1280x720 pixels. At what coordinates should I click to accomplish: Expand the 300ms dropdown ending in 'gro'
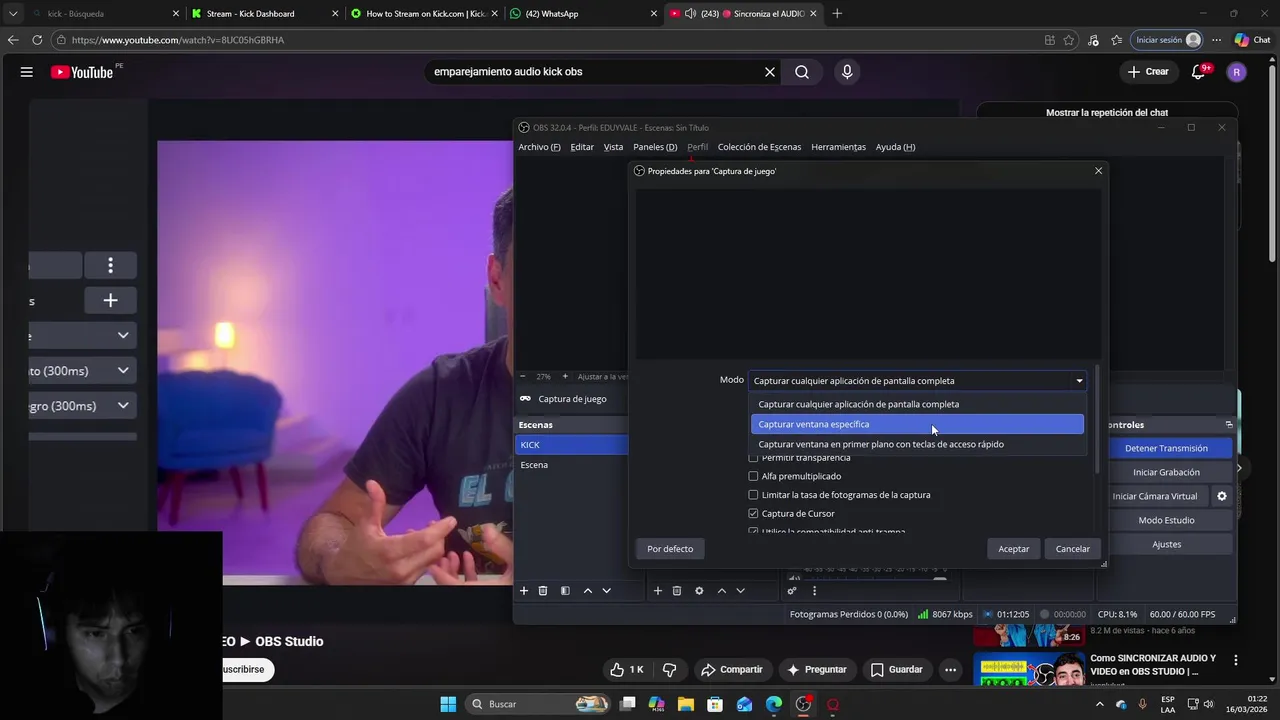point(83,406)
